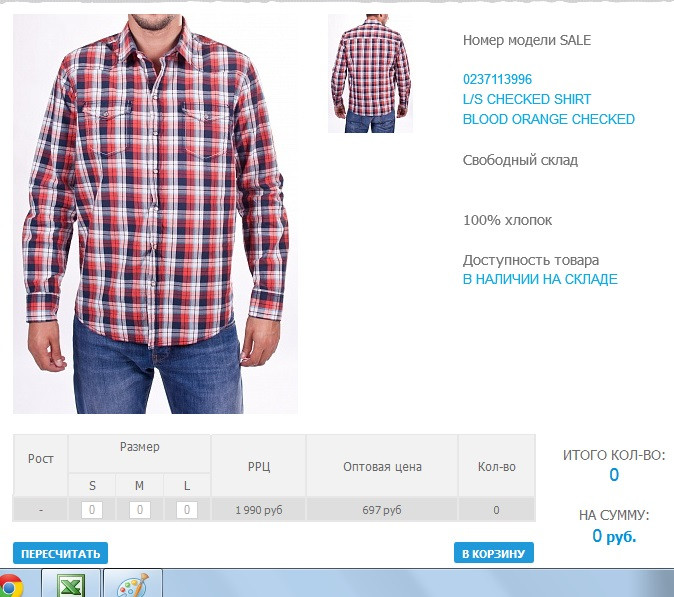Select the size S quantity field
Screen dimensions: 674x597
92,510
